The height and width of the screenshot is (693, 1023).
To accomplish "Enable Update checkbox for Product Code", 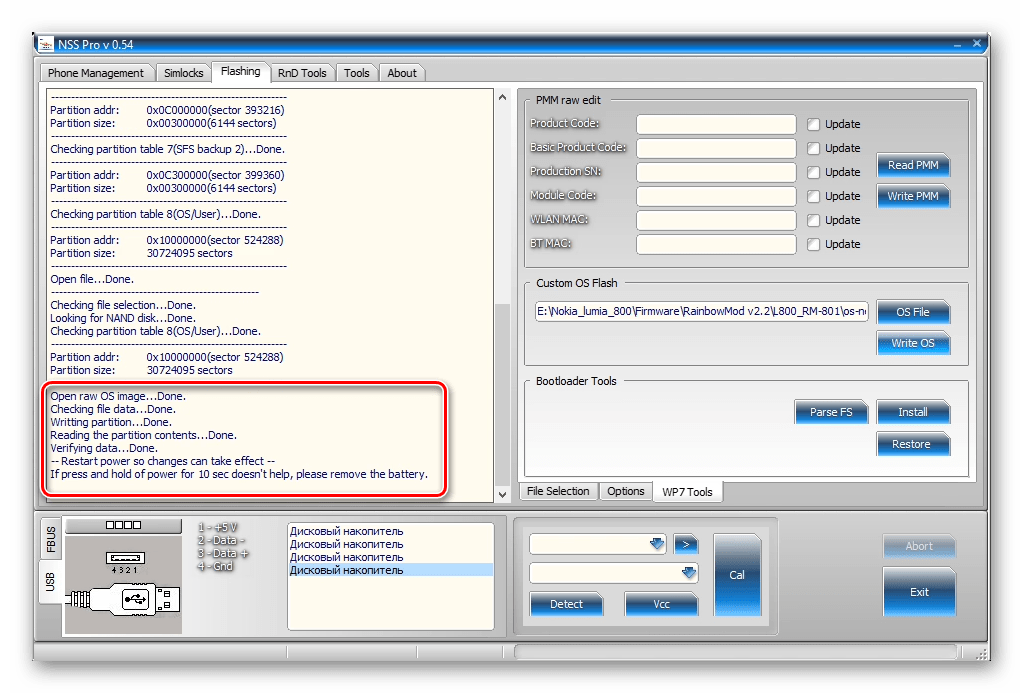I will [813, 124].
